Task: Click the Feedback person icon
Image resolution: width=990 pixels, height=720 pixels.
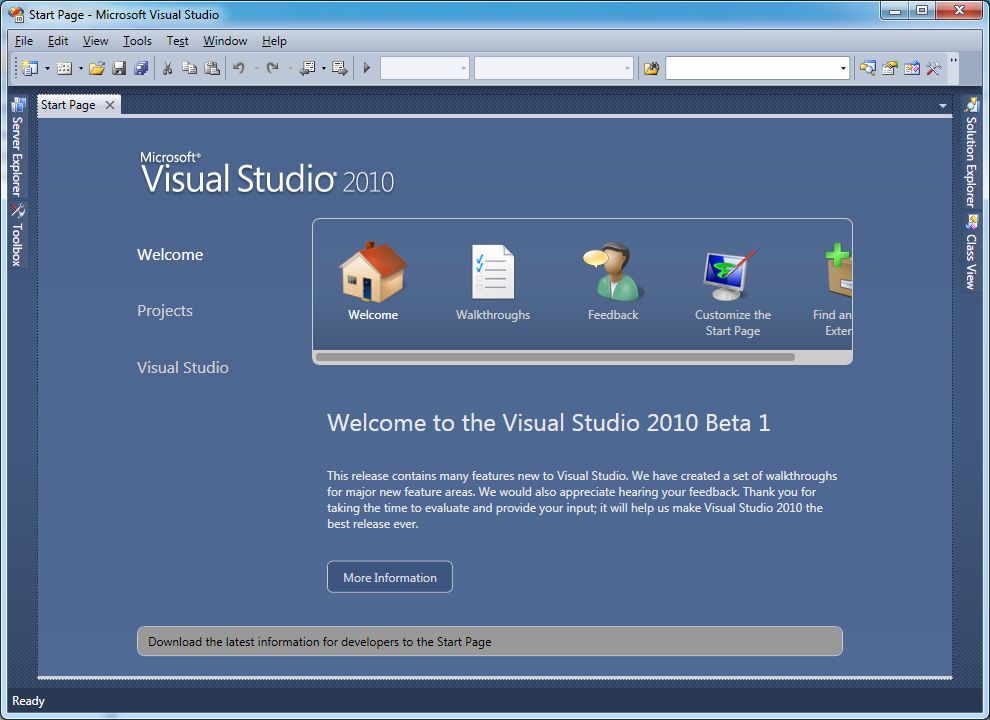Action: coord(613,272)
